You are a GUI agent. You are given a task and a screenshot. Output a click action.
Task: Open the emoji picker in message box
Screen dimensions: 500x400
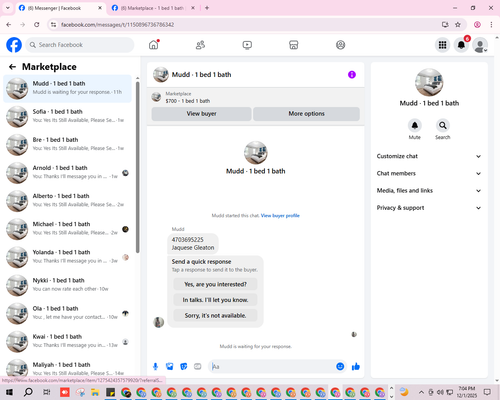pos(340,367)
